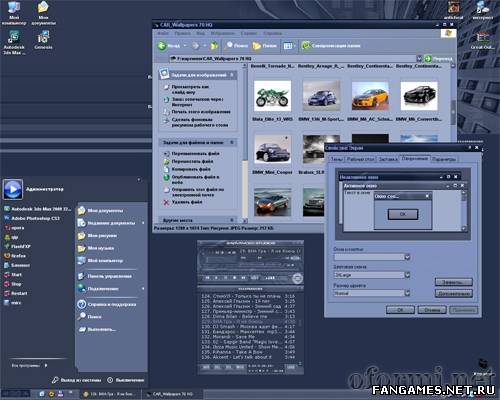The image size is (500, 400).
Task: Open Autodesk 3ds Max desktop shortcut
Action: coord(14,42)
